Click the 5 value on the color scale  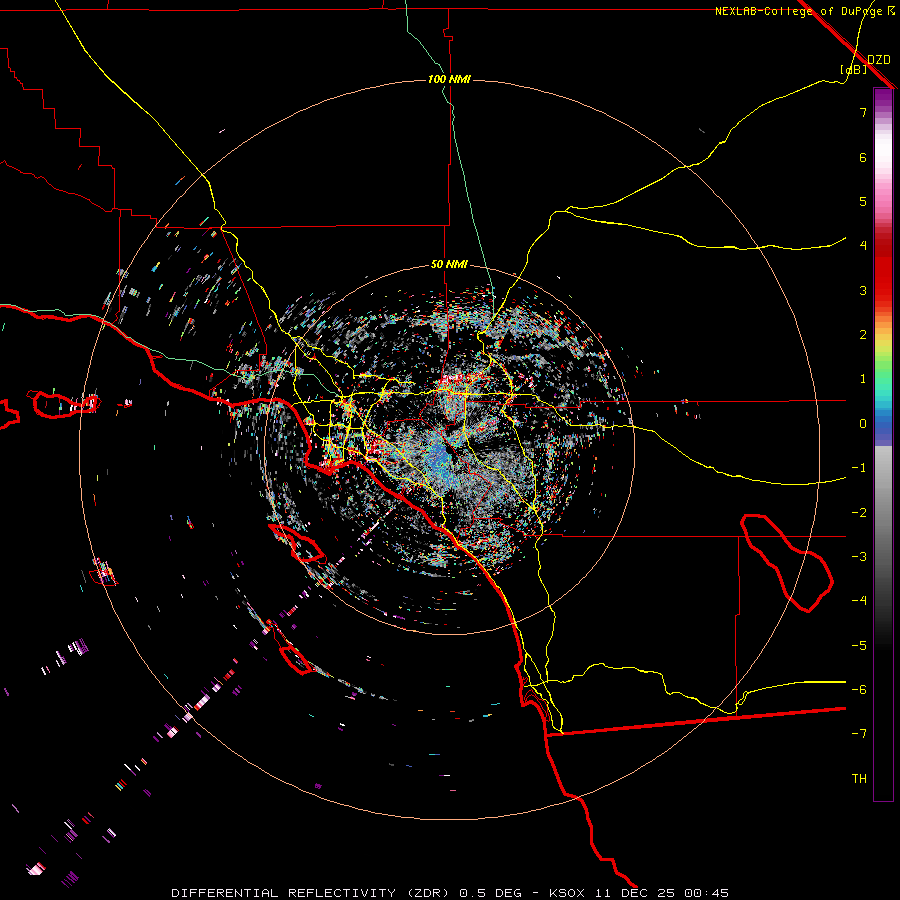click(x=863, y=201)
